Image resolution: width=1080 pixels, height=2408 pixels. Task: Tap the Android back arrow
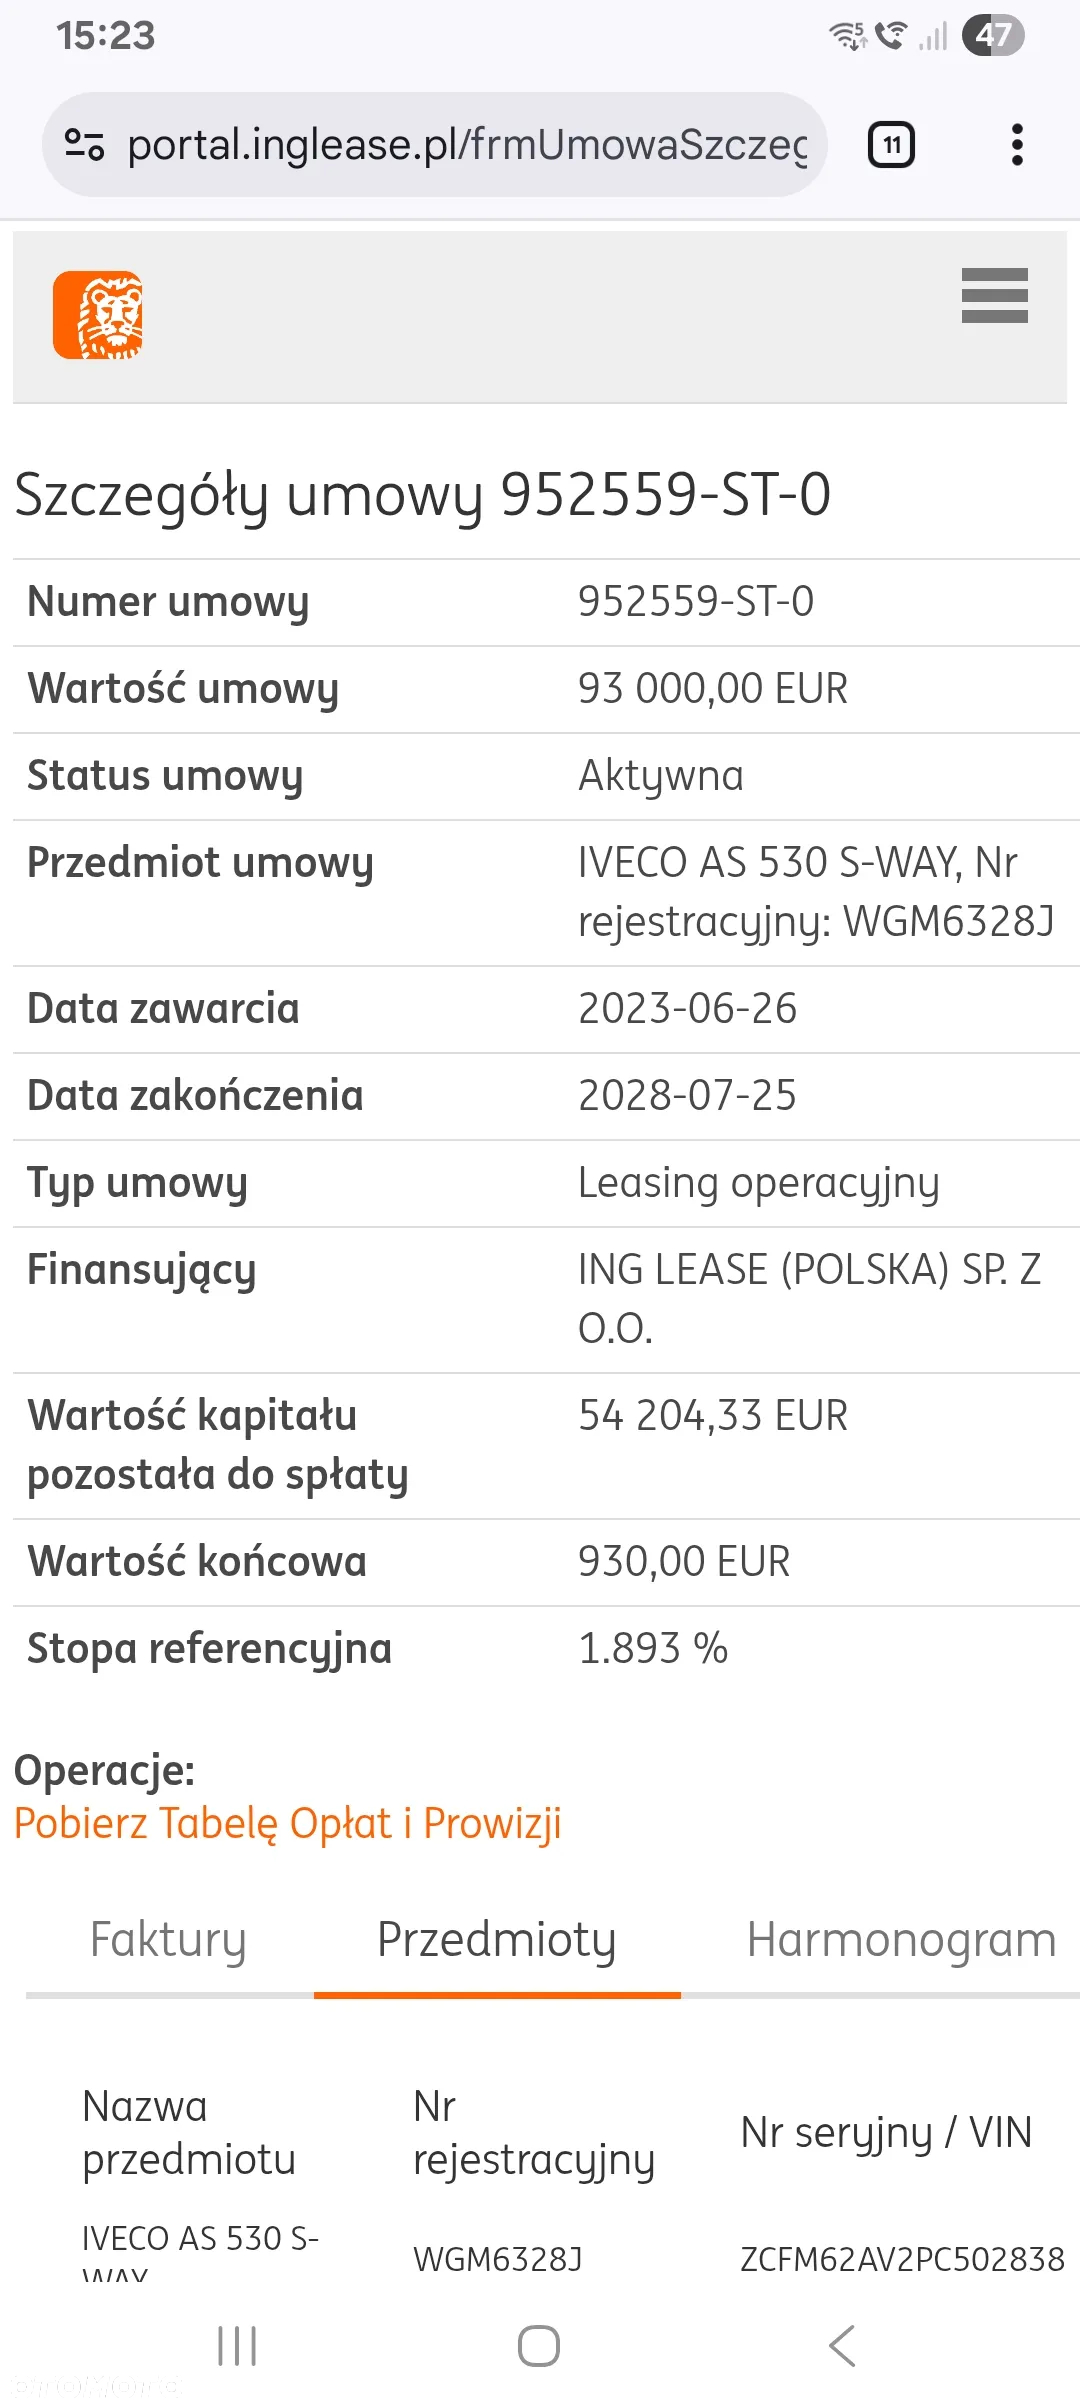[842, 2345]
